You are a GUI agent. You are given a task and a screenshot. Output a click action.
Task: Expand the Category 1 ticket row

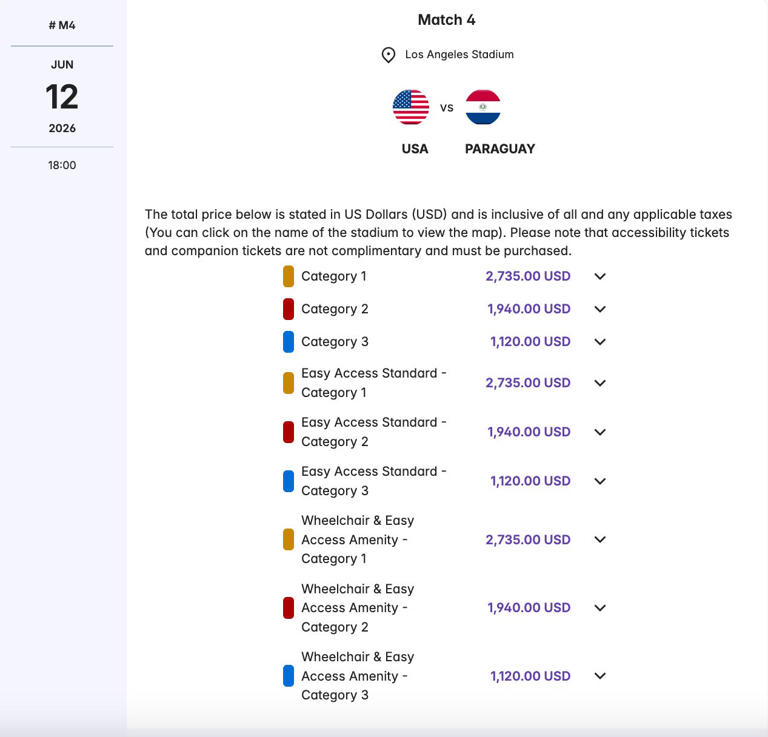[600, 276]
